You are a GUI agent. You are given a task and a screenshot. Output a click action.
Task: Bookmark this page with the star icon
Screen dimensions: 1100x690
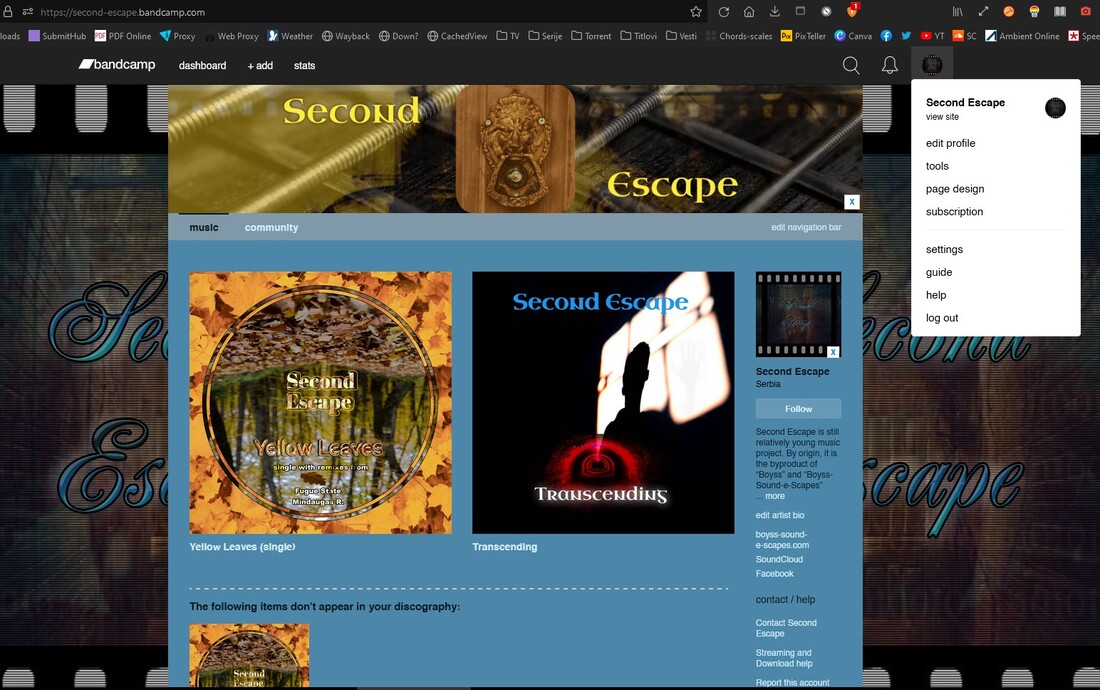tap(696, 12)
